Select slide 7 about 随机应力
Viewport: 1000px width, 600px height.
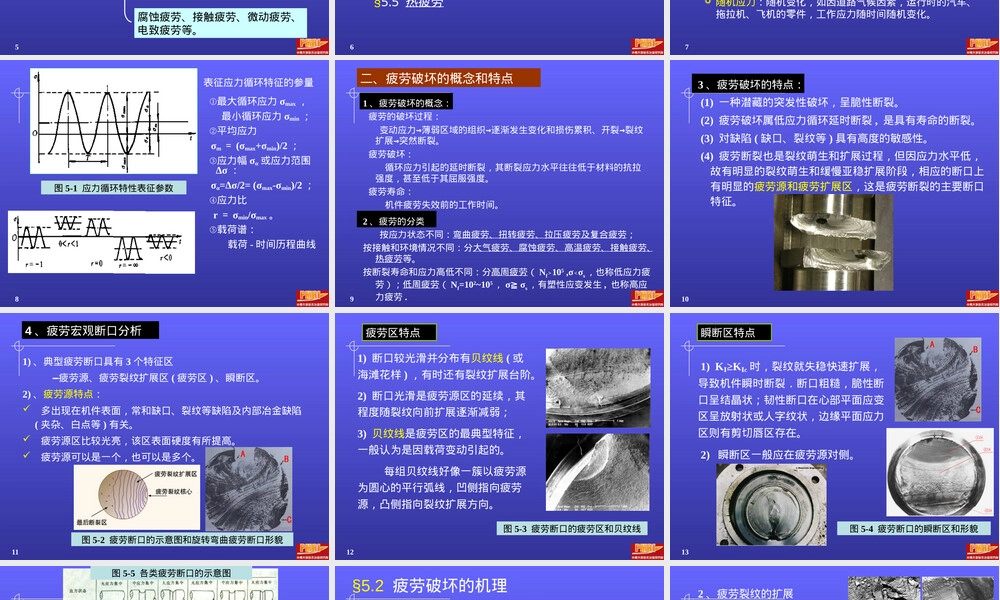[835, 27]
